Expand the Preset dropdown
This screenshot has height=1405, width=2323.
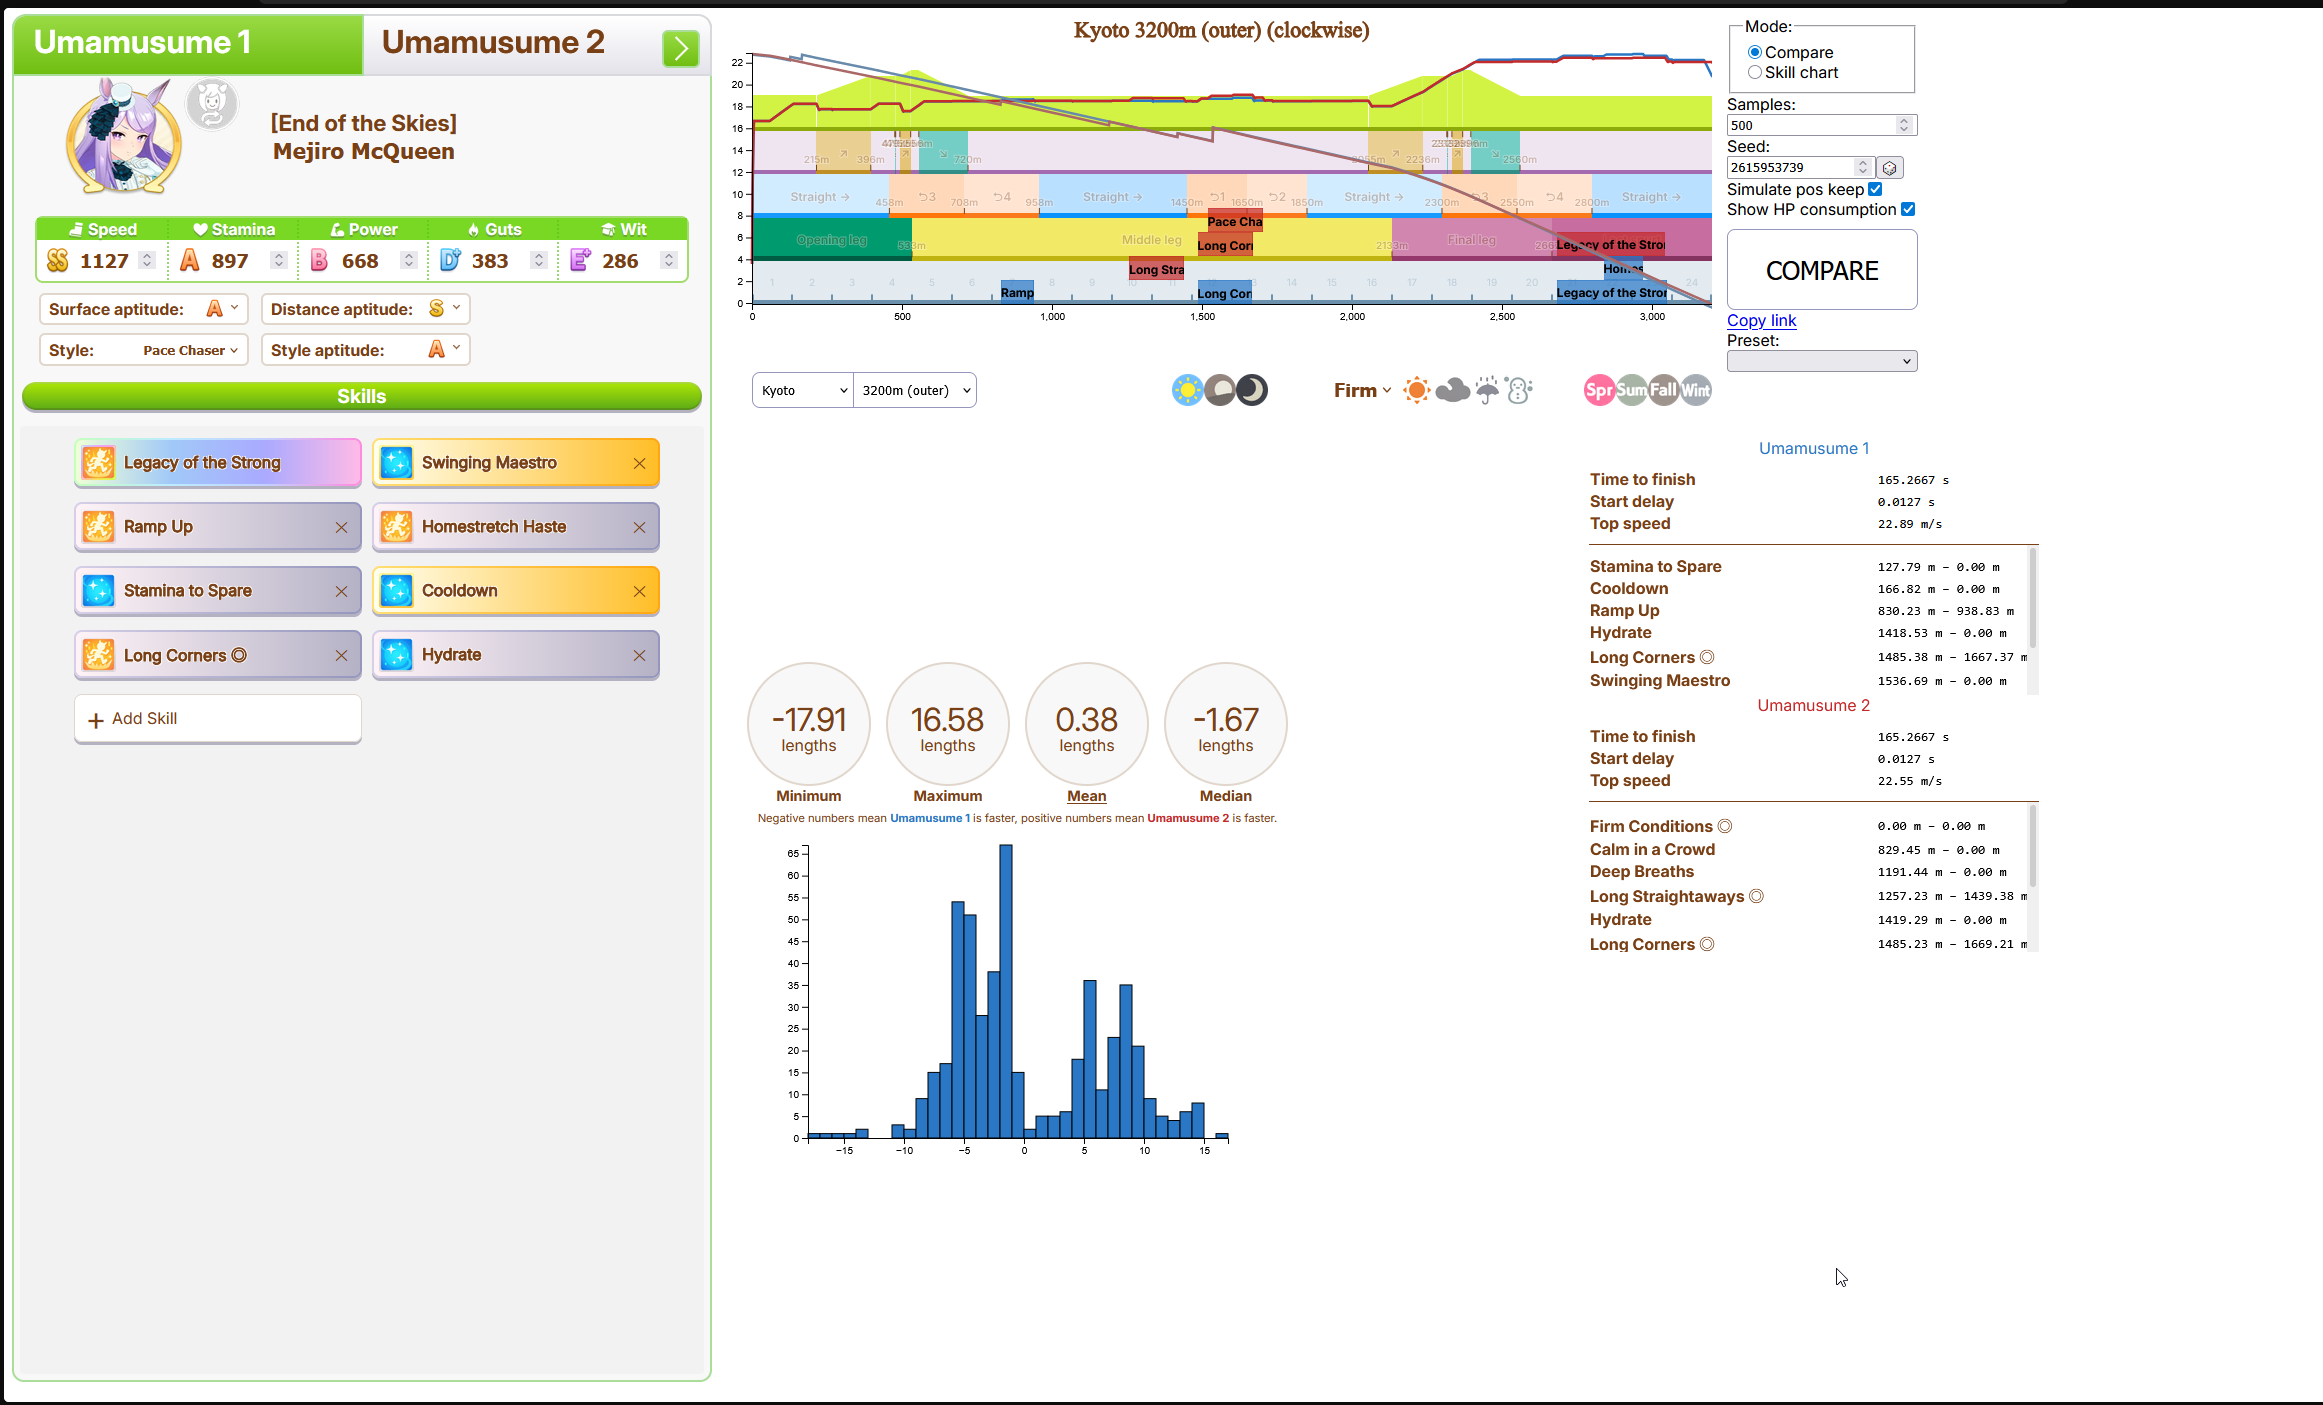tap(1821, 361)
